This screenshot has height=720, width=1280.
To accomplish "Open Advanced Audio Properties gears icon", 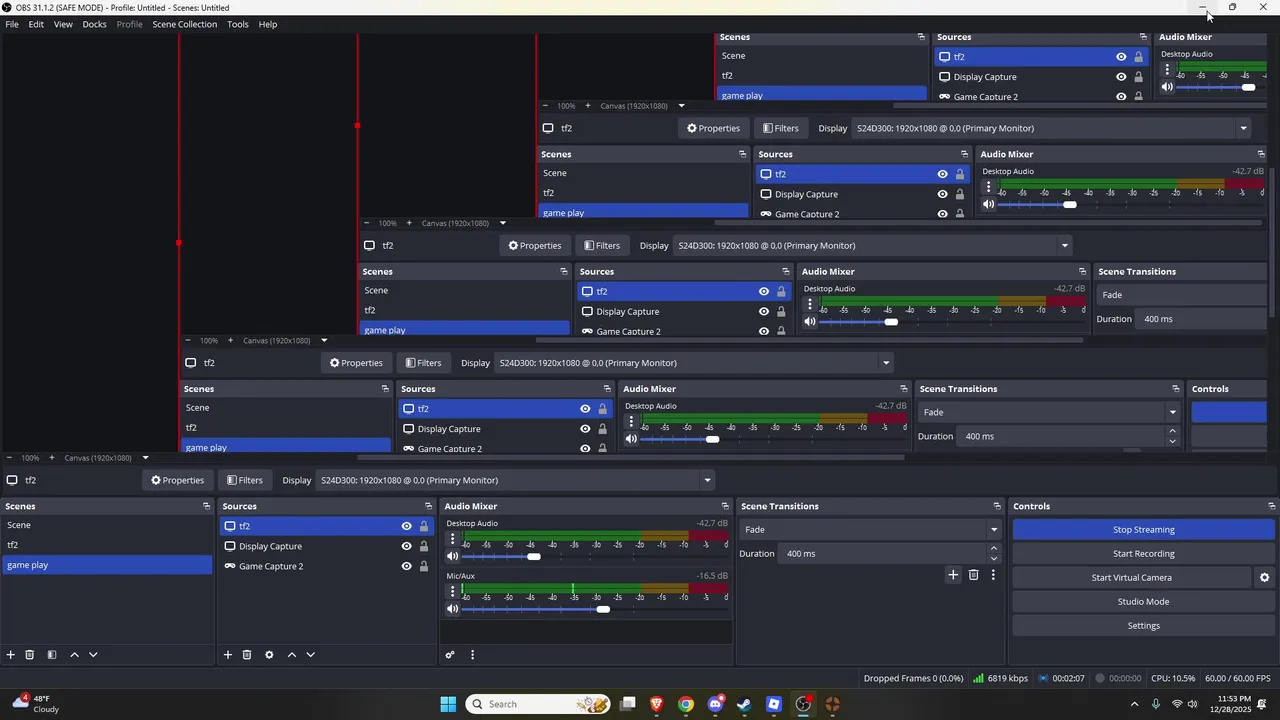I will pos(450,655).
